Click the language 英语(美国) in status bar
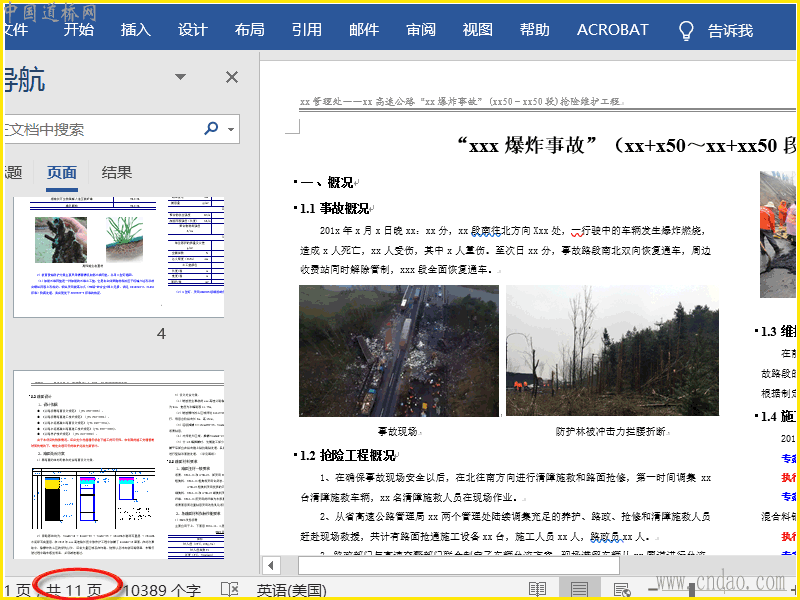 point(291,591)
